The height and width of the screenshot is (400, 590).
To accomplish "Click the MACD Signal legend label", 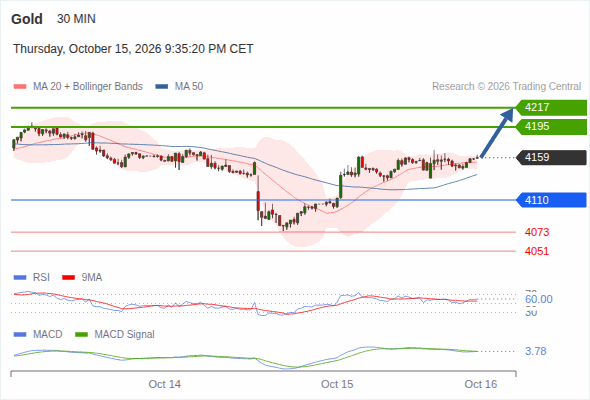I will point(124,335).
